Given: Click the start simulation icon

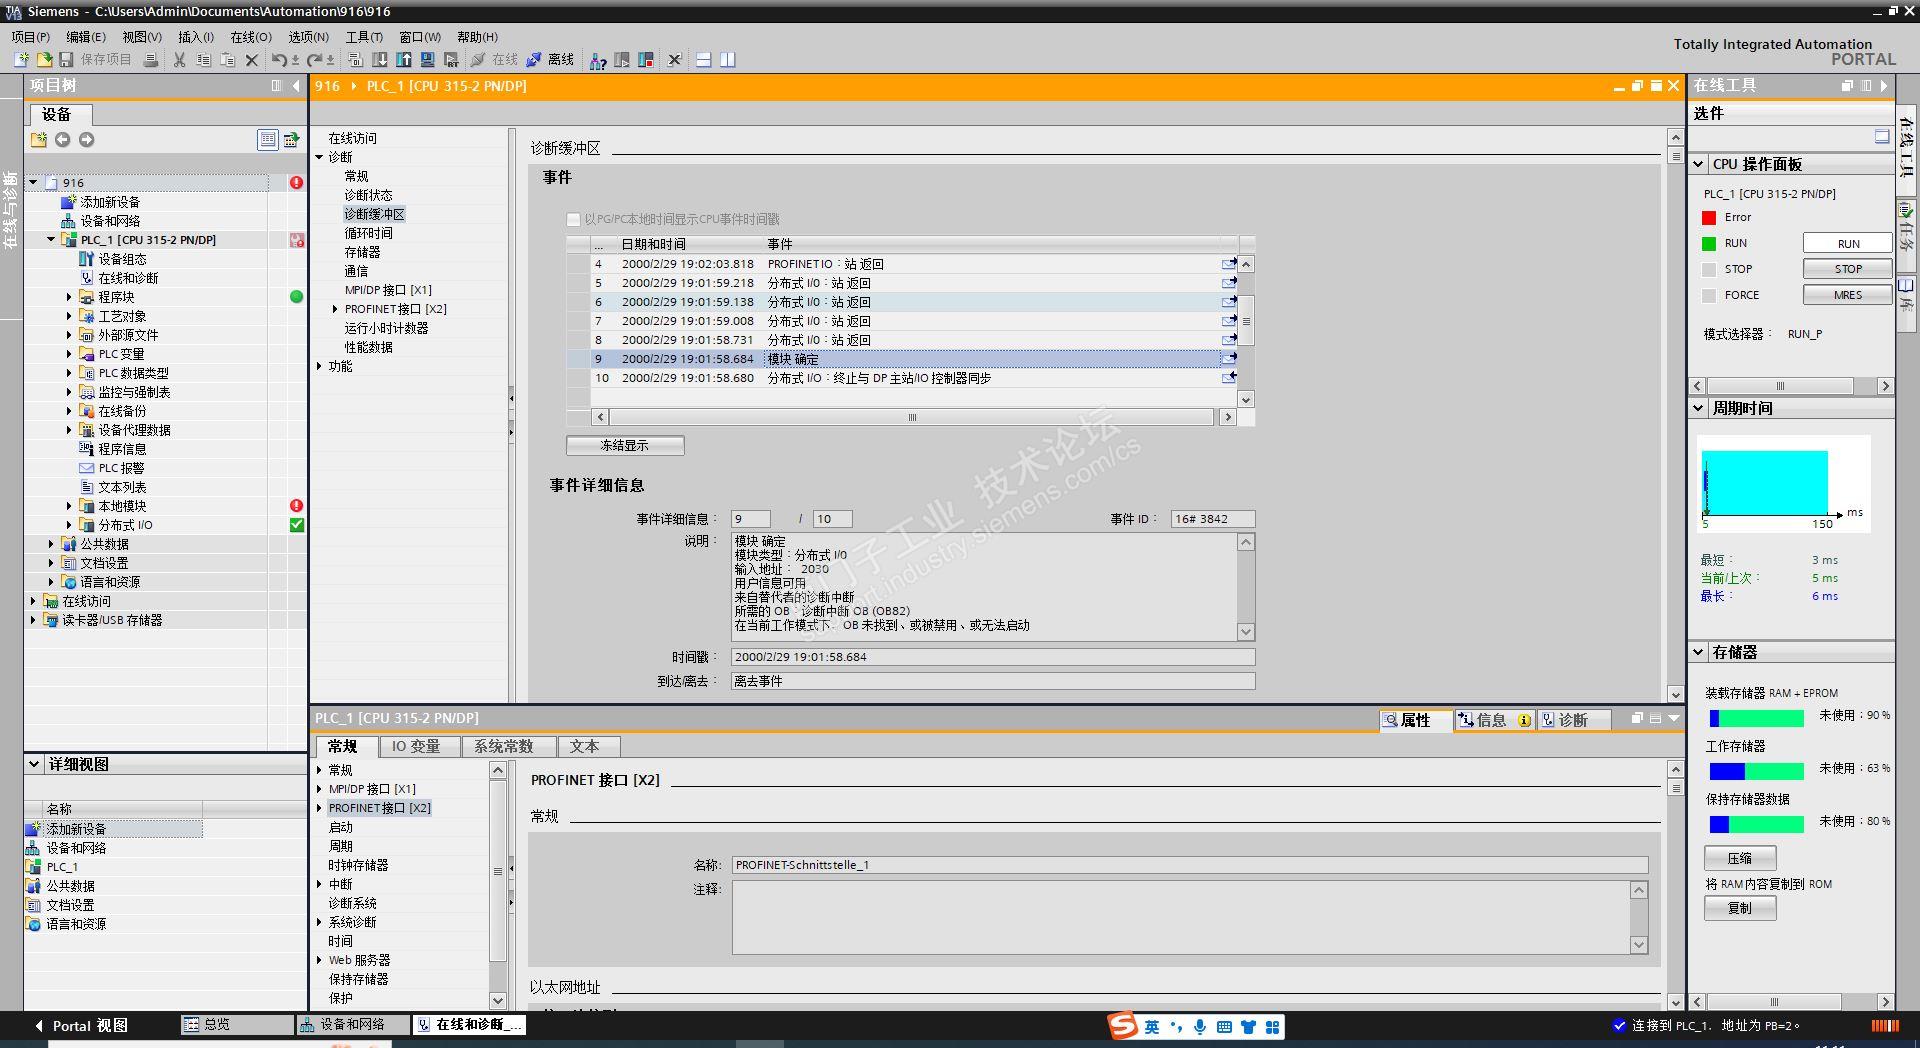Looking at the screenshot, I should tap(428, 60).
